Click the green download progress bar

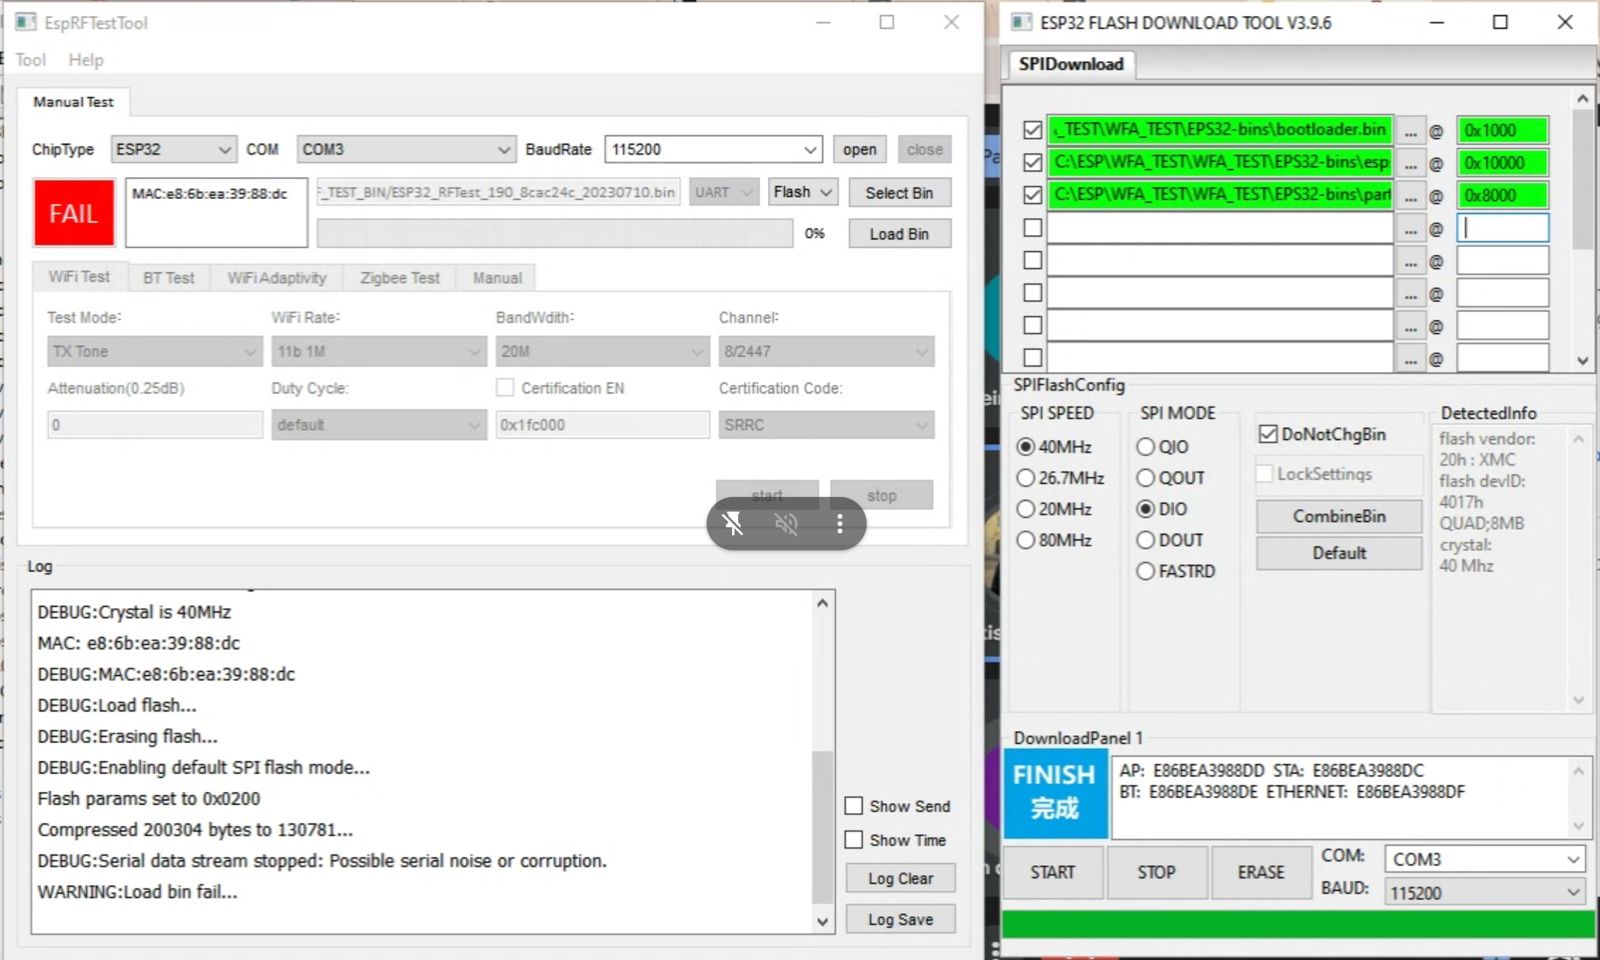(x=1298, y=924)
